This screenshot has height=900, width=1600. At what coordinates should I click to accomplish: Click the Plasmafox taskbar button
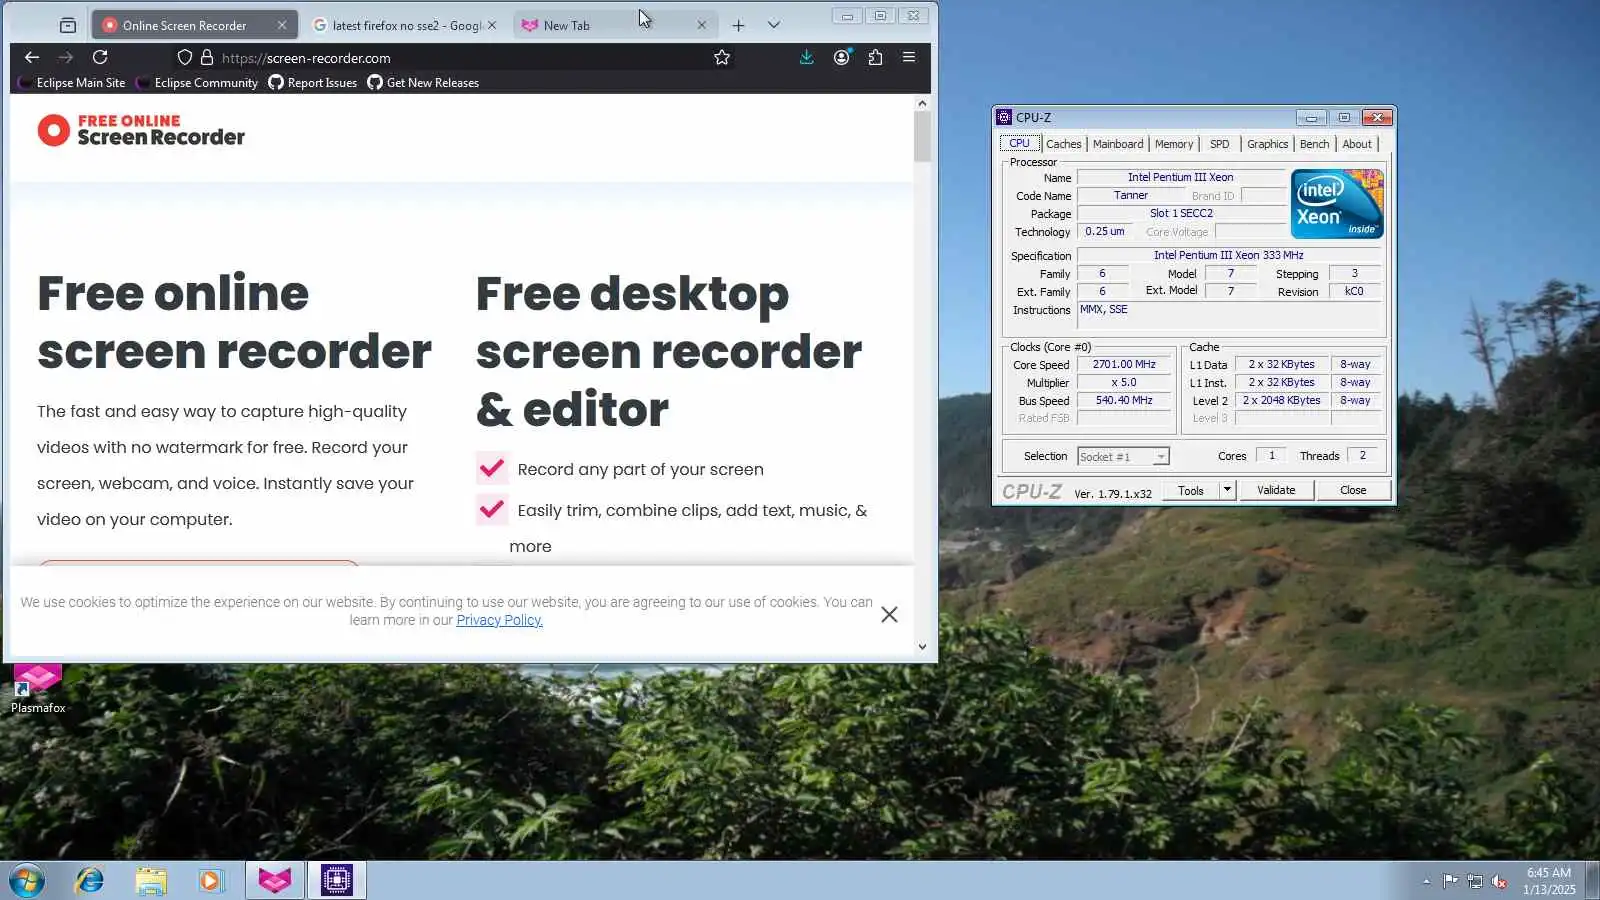click(x=274, y=880)
